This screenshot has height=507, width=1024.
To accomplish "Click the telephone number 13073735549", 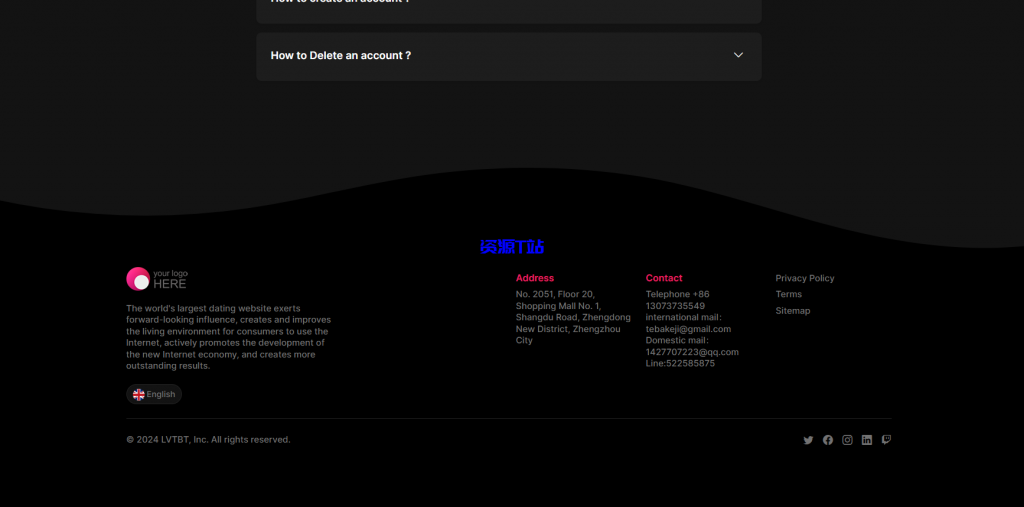I will pyautogui.click(x=675, y=306).
